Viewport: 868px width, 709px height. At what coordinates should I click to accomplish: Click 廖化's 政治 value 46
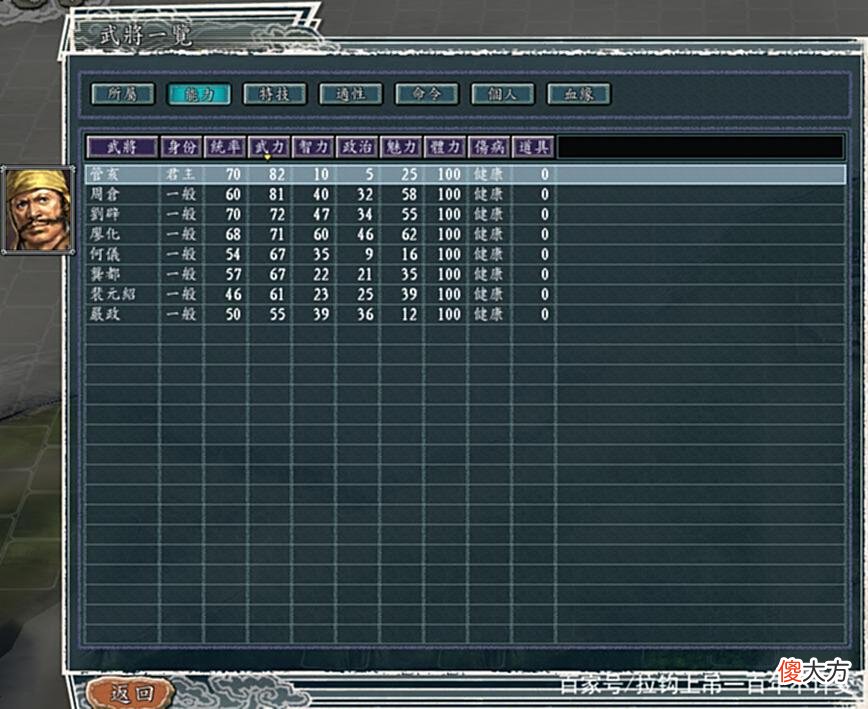tap(365, 234)
